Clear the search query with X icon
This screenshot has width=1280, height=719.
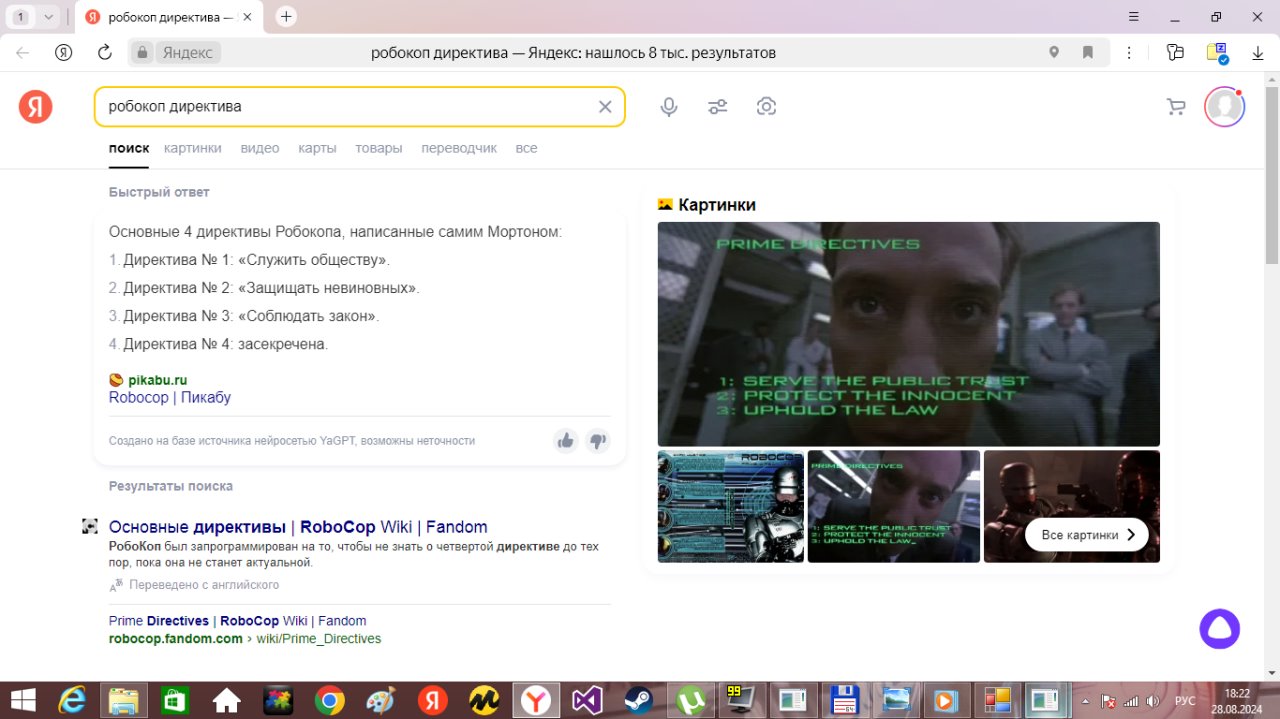(x=605, y=107)
